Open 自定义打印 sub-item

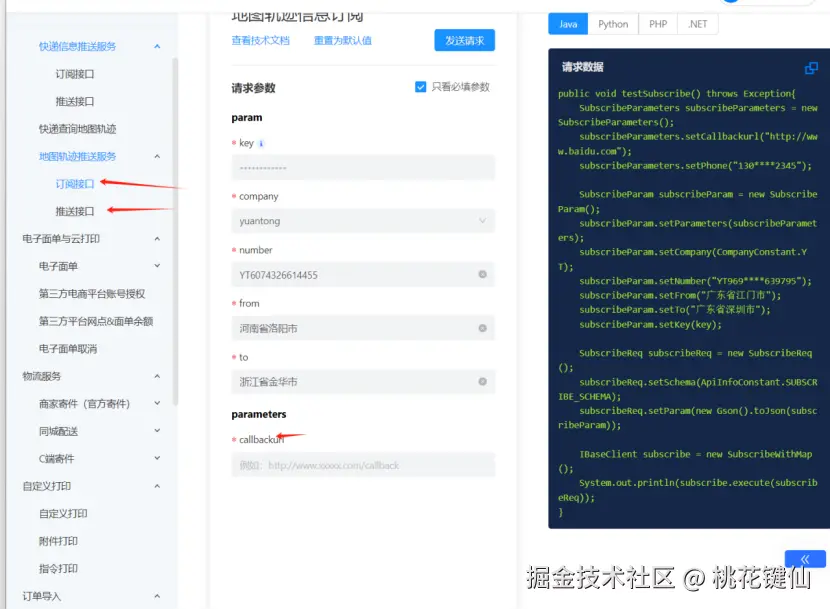[x=64, y=514]
